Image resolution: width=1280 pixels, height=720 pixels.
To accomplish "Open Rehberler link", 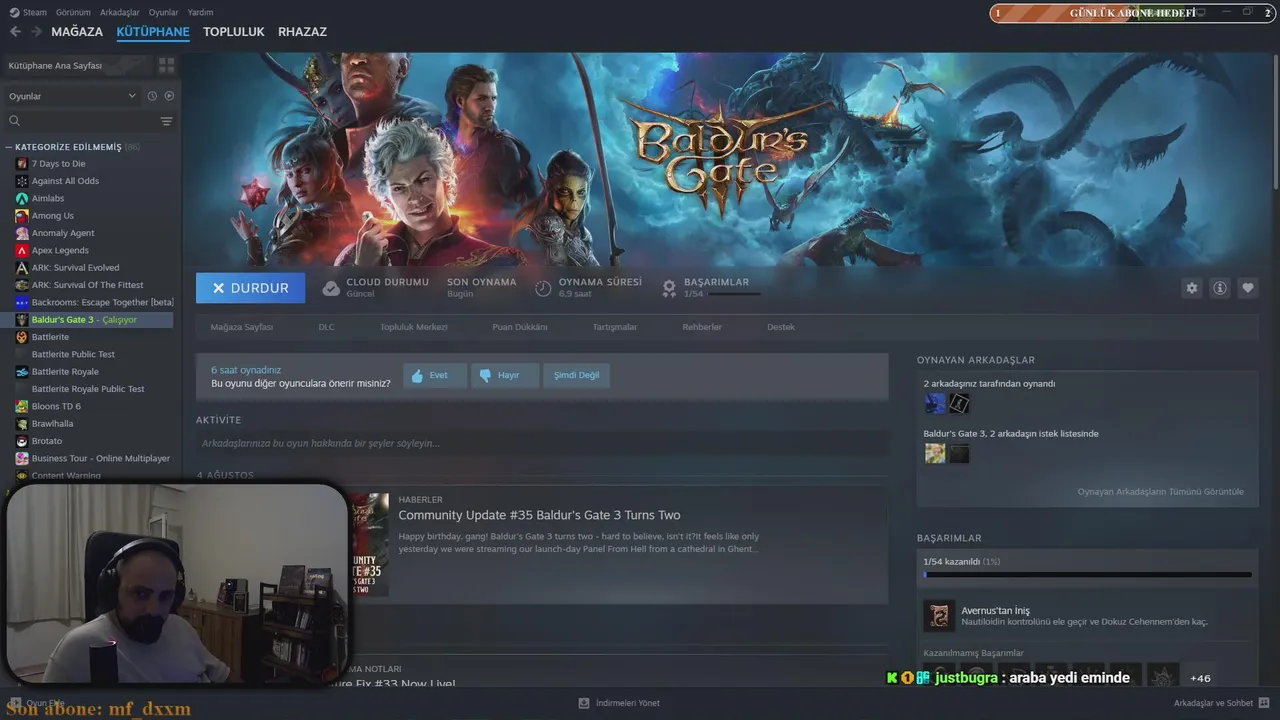I will coord(702,327).
